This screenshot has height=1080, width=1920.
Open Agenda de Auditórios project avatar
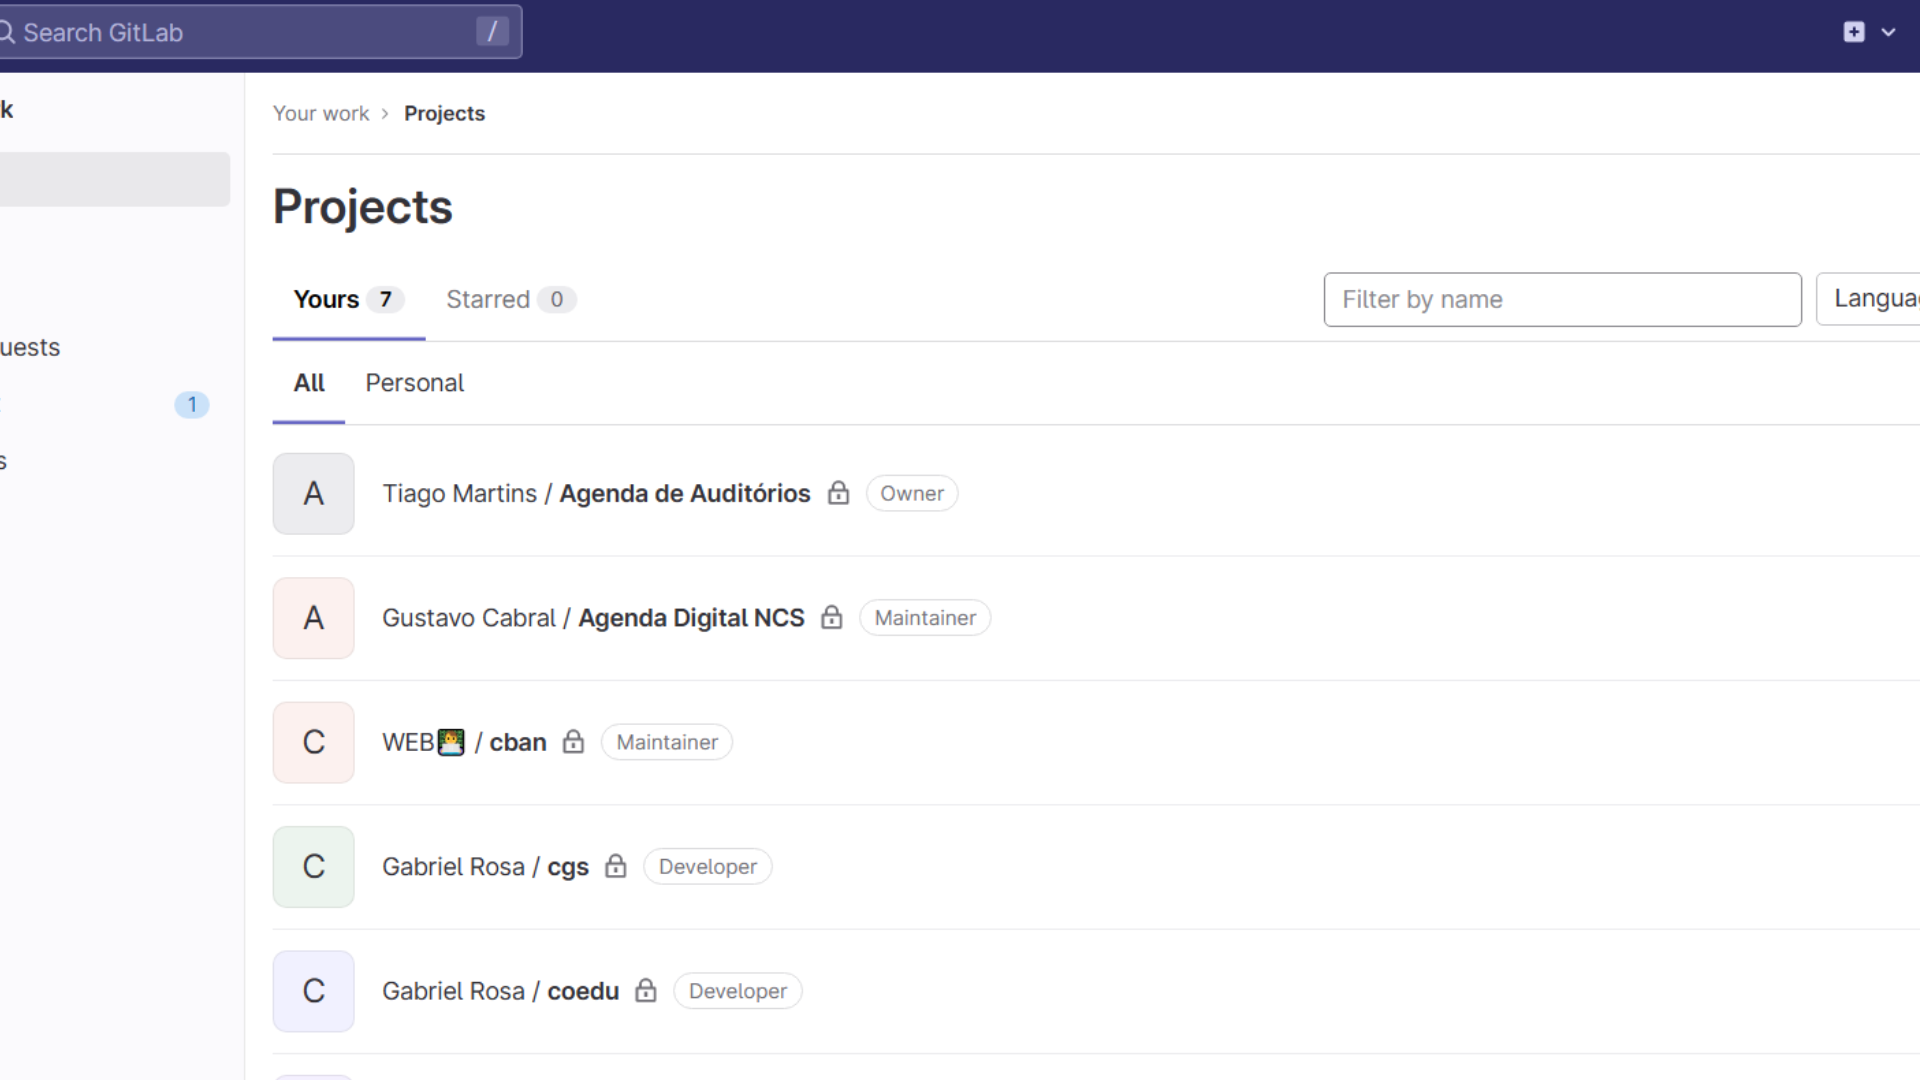pos(313,493)
